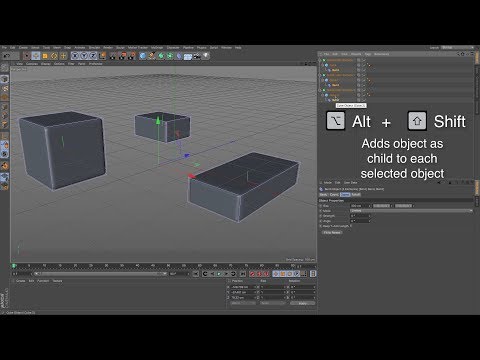
Task: Click the Fit to Parent button
Action: [332, 232]
